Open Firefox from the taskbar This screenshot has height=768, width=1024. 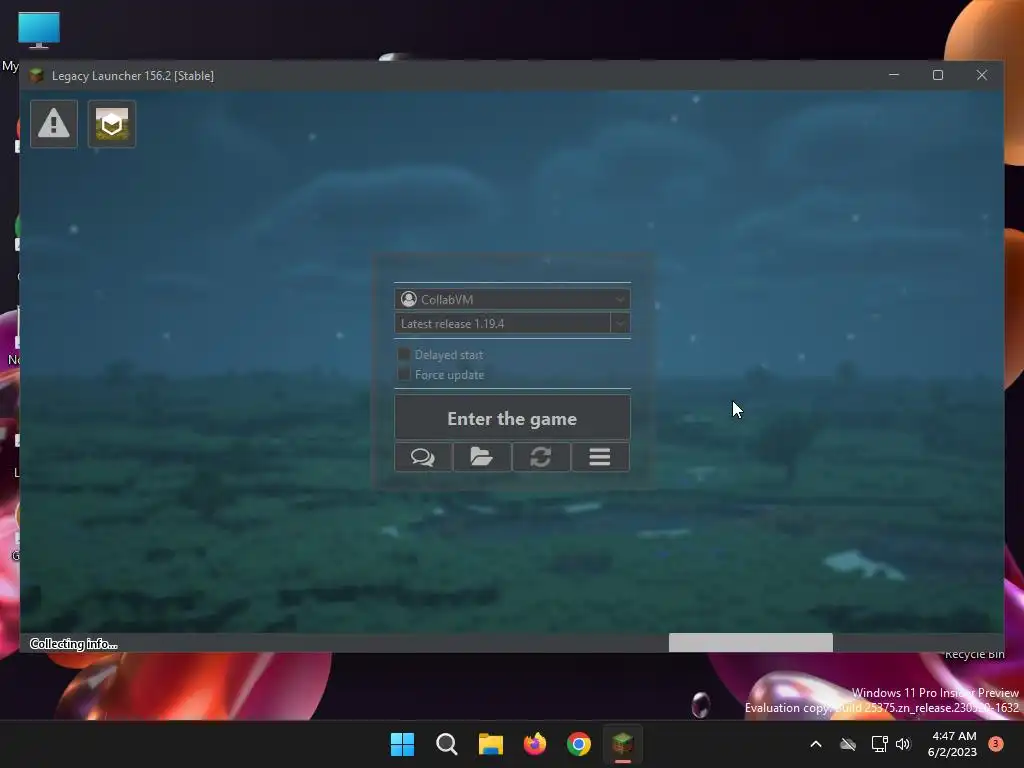pyautogui.click(x=535, y=744)
